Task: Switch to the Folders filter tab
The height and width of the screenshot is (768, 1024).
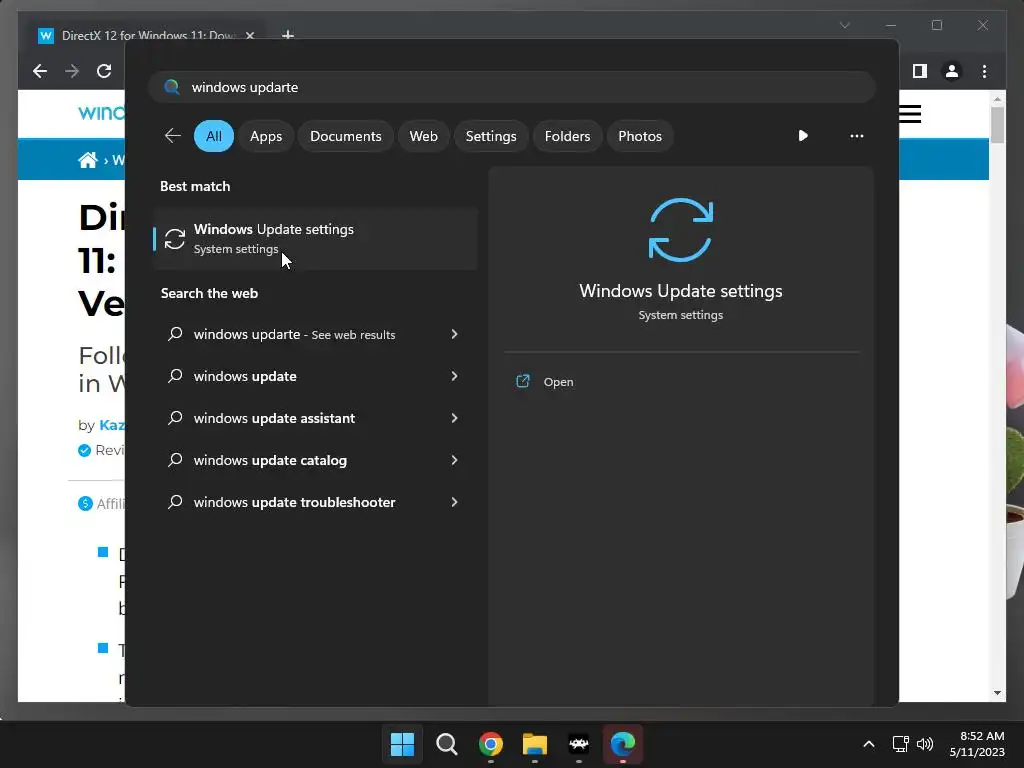Action: point(567,136)
